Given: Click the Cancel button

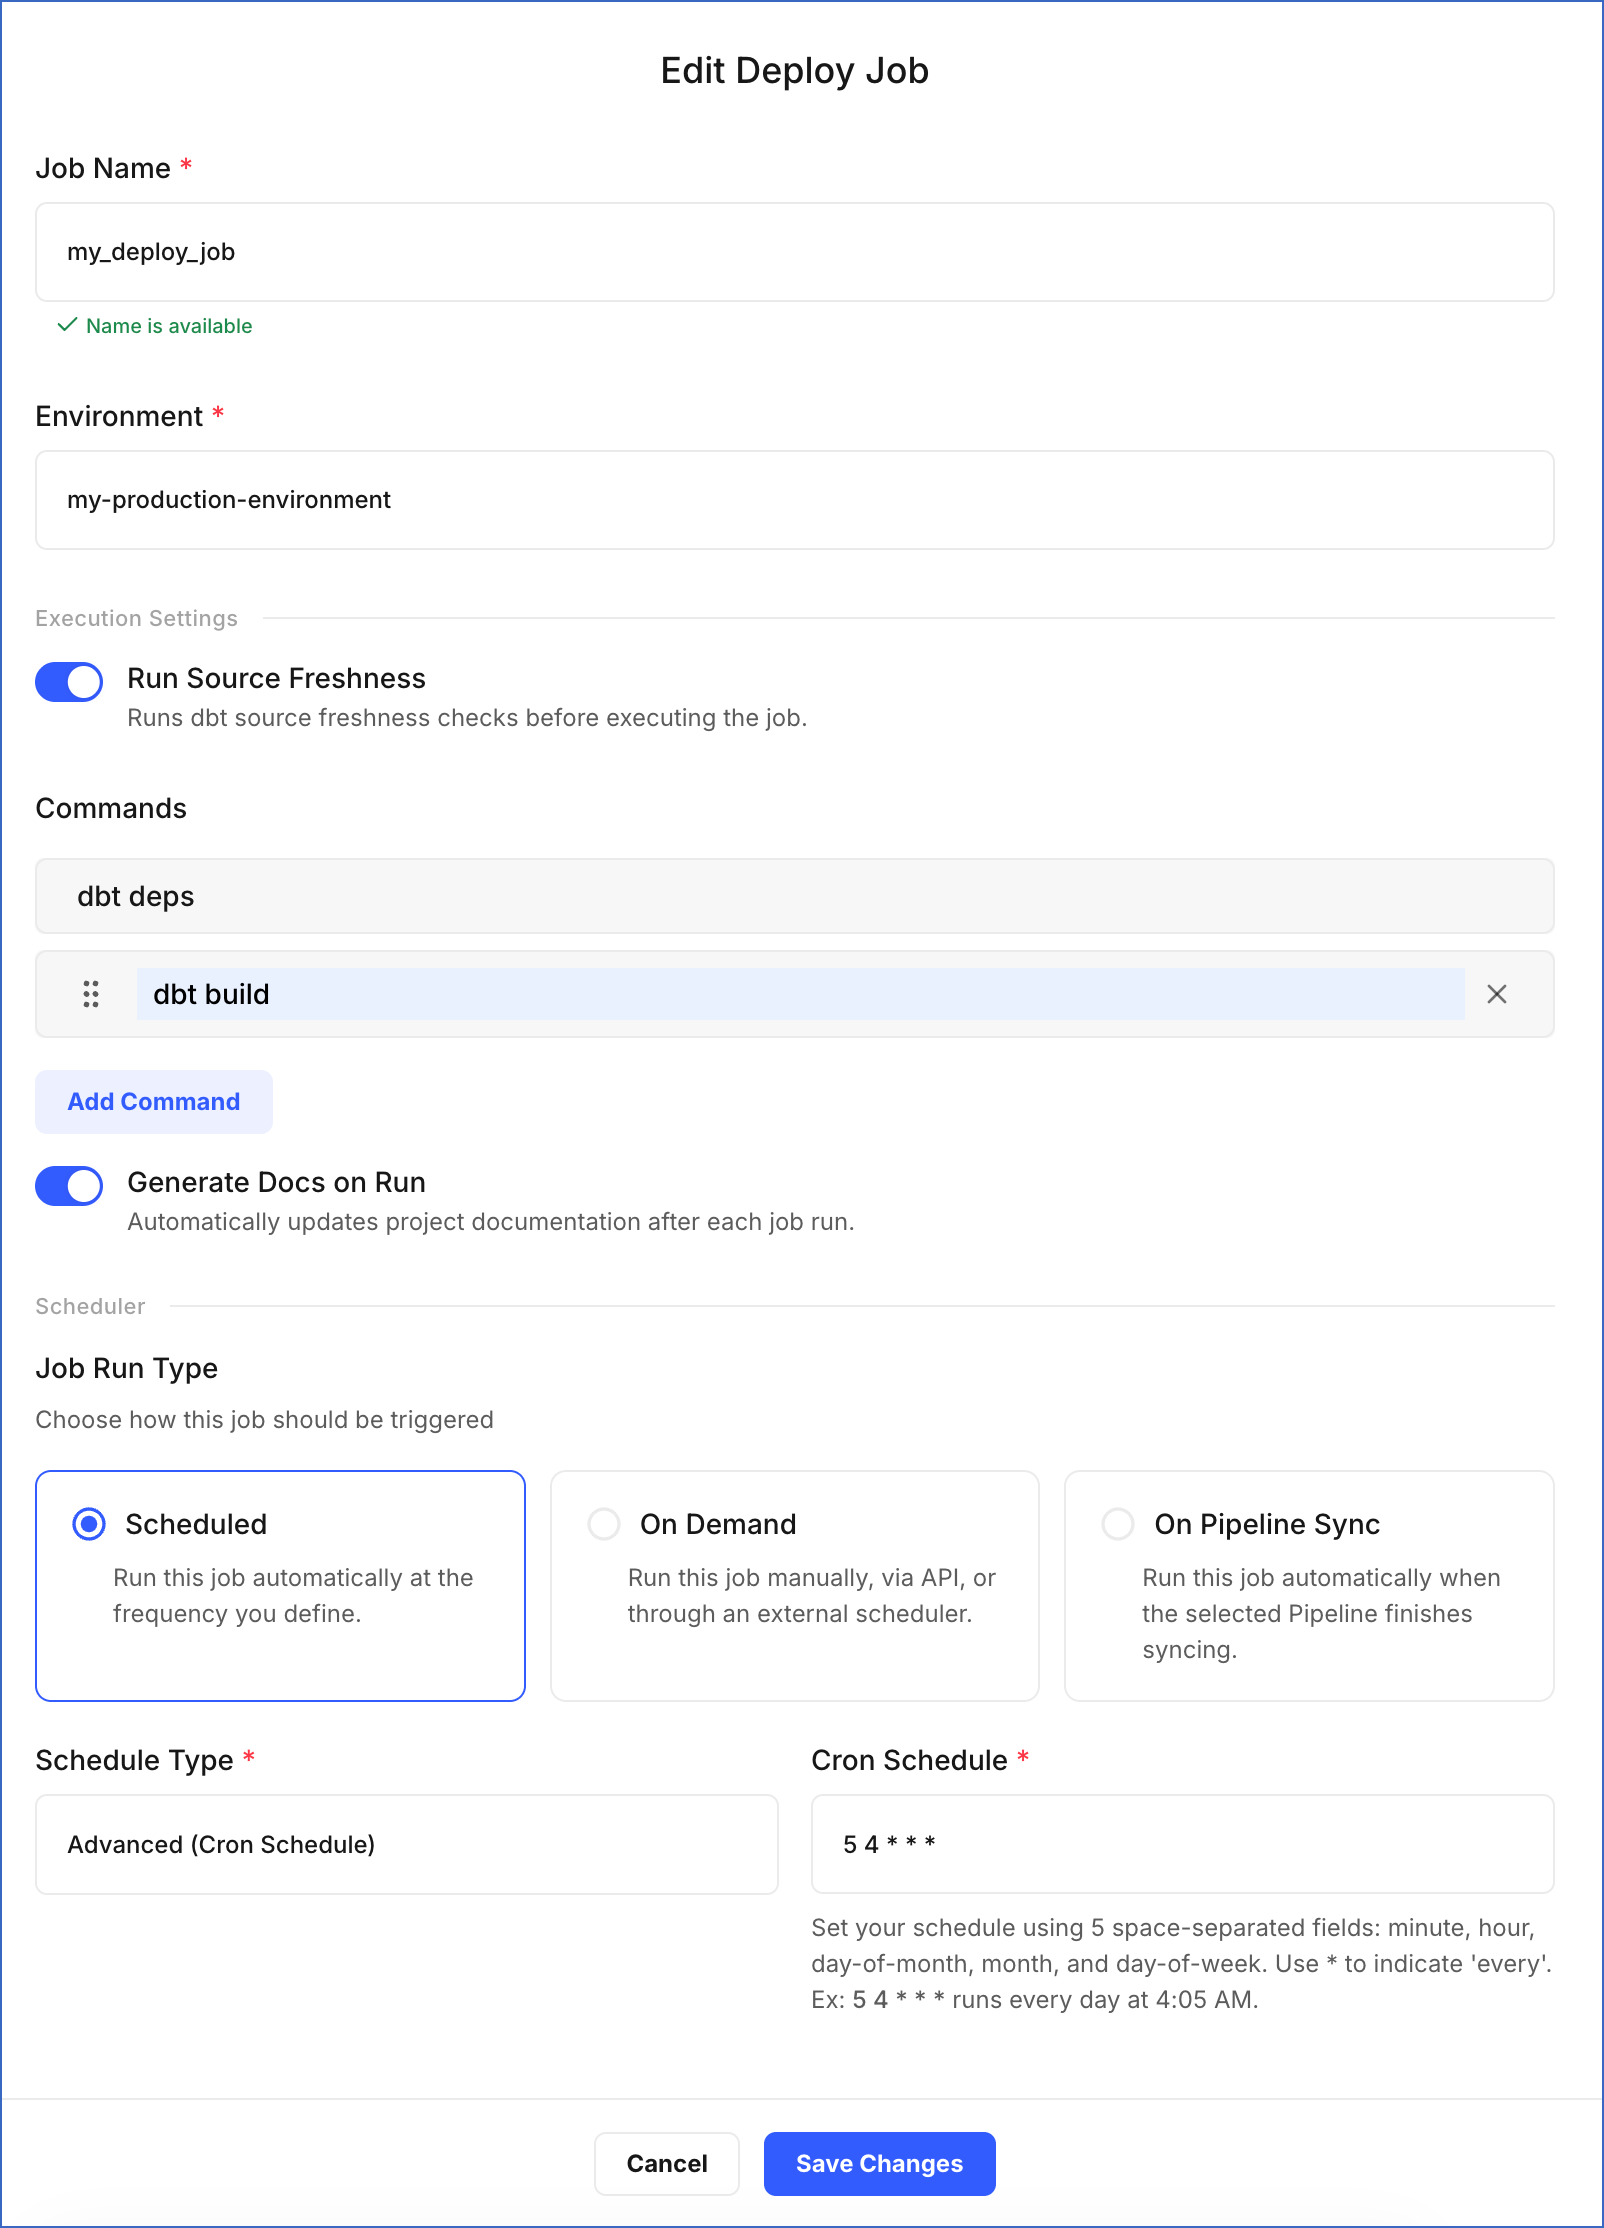Looking at the screenshot, I should point(667,2164).
